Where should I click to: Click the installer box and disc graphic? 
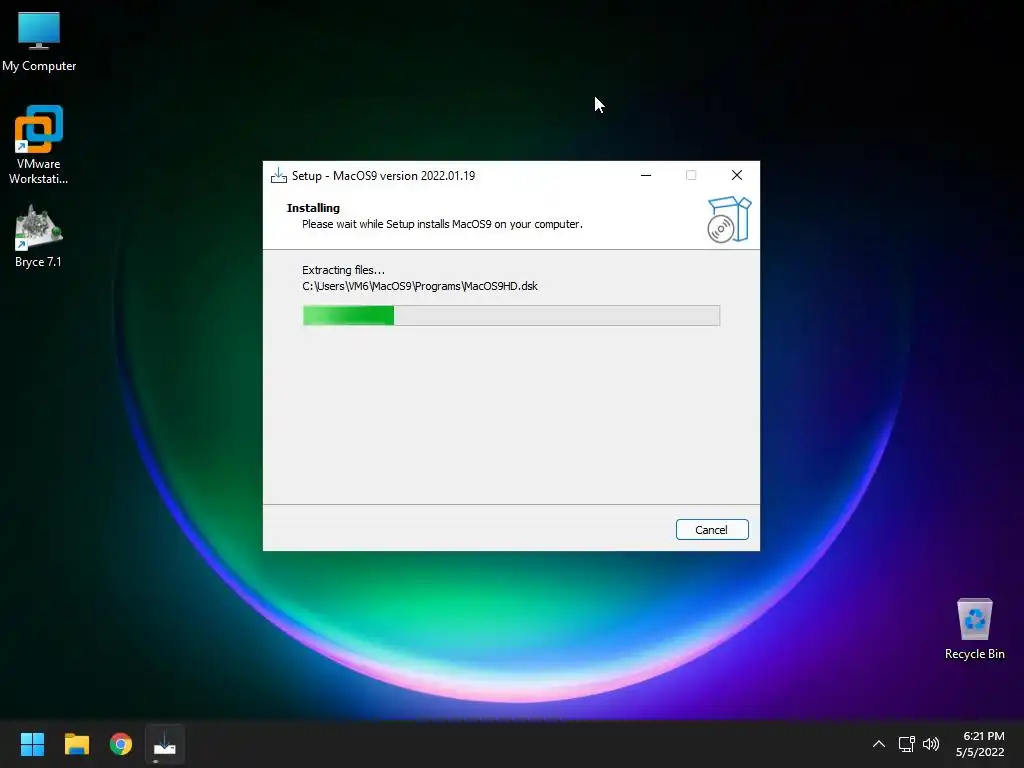729,219
